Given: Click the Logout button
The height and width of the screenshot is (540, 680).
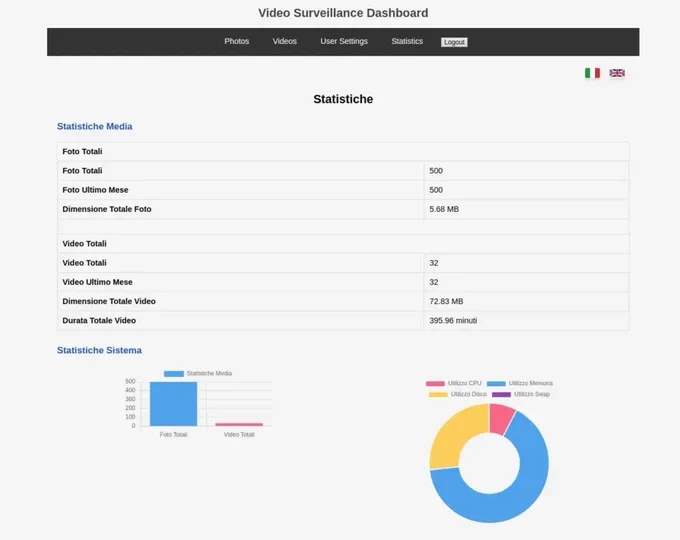Looking at the screenshot, I should point(454,42).
